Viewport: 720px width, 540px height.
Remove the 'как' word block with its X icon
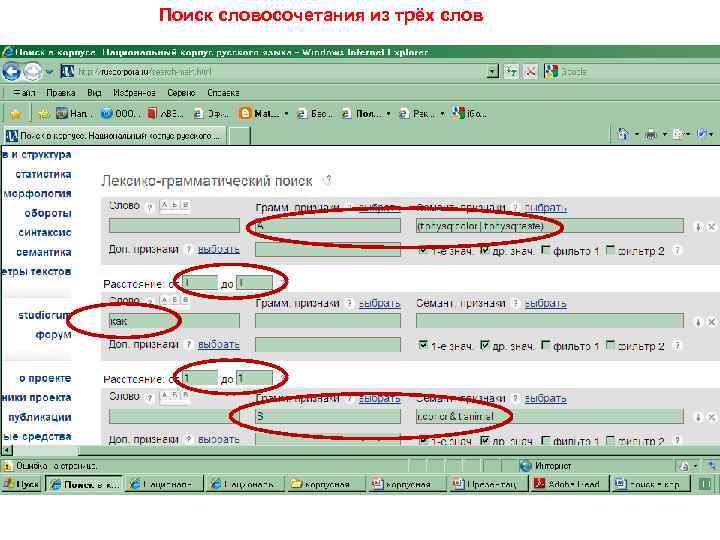[711, 322]
